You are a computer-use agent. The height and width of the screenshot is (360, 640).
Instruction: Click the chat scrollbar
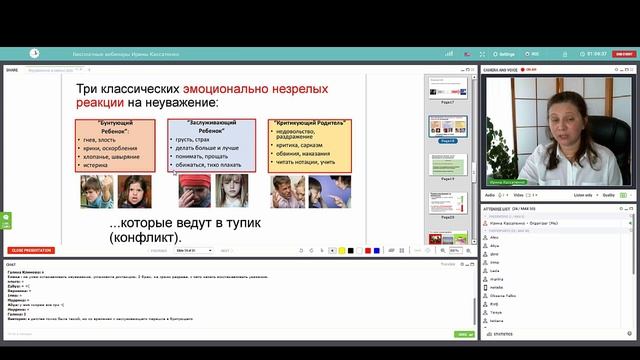[474, 310]
